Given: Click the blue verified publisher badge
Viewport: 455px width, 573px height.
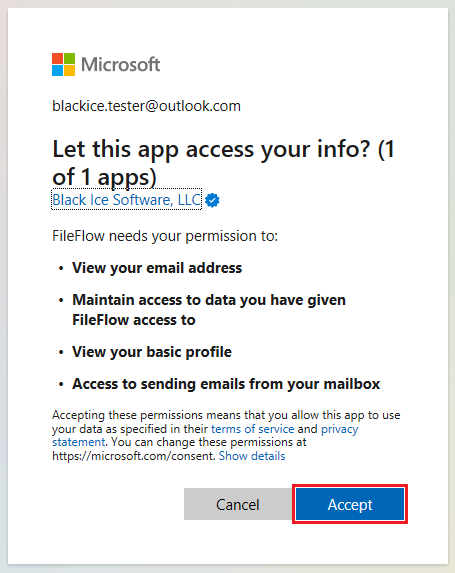Looking at the screenshot, I should tap(212, 200).
